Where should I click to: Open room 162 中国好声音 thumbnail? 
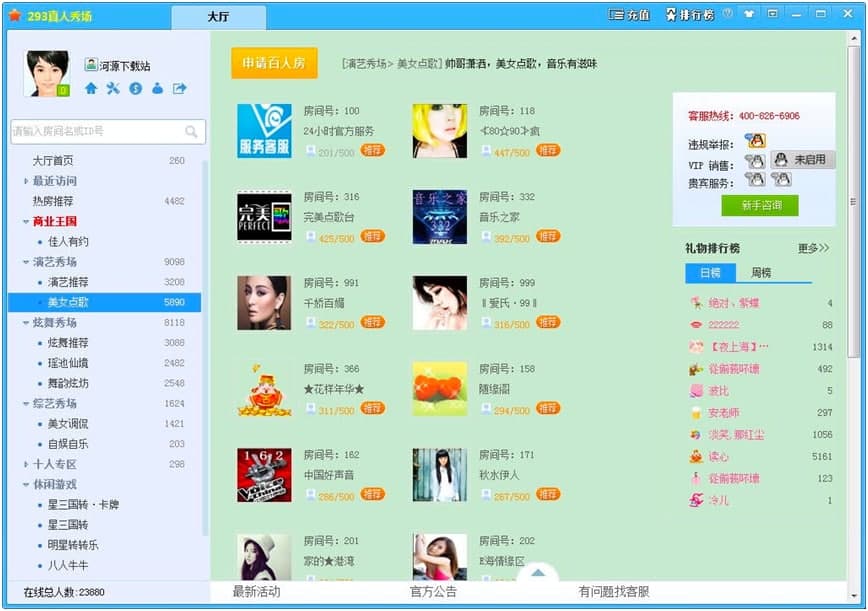pos(264,475)
